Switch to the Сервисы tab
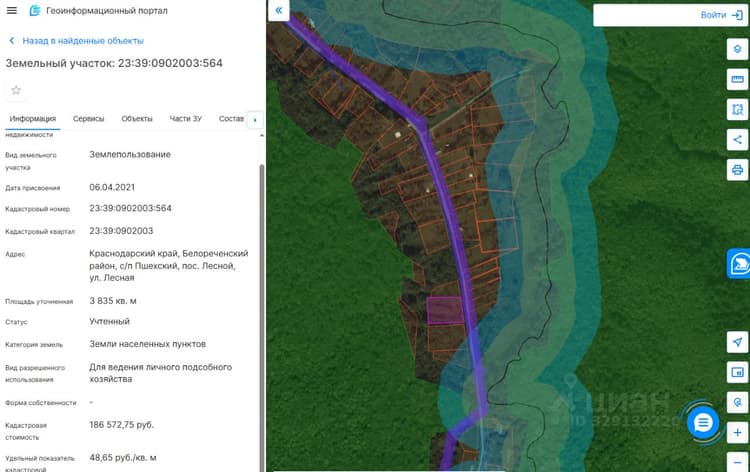Viewport: 750px width, 472px height. [x=88, y=119]
